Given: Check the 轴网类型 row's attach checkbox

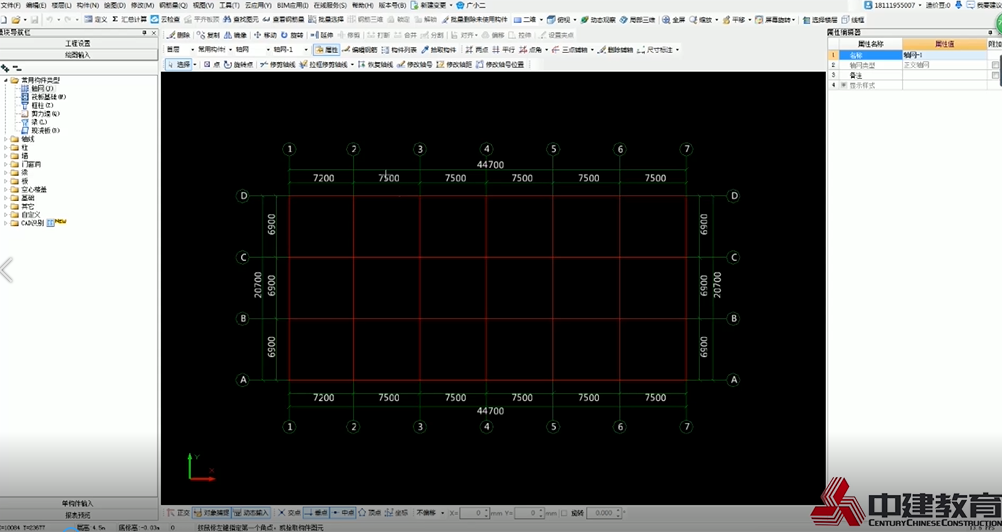Looking at the screenshot, I should click(995, 65).
